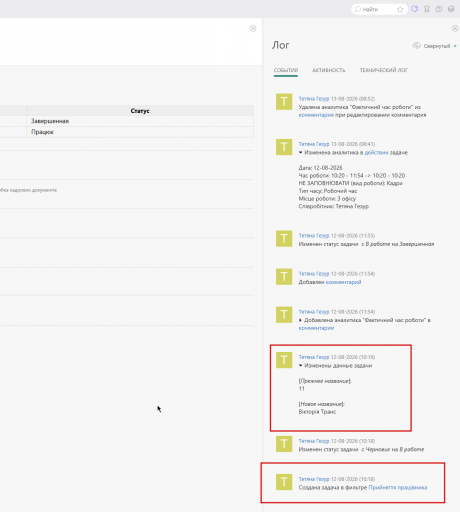The height and width of the screenshot is (512, 460).
Task: Open the Свернутый view dropdown
Action: [x=440, y=46]
